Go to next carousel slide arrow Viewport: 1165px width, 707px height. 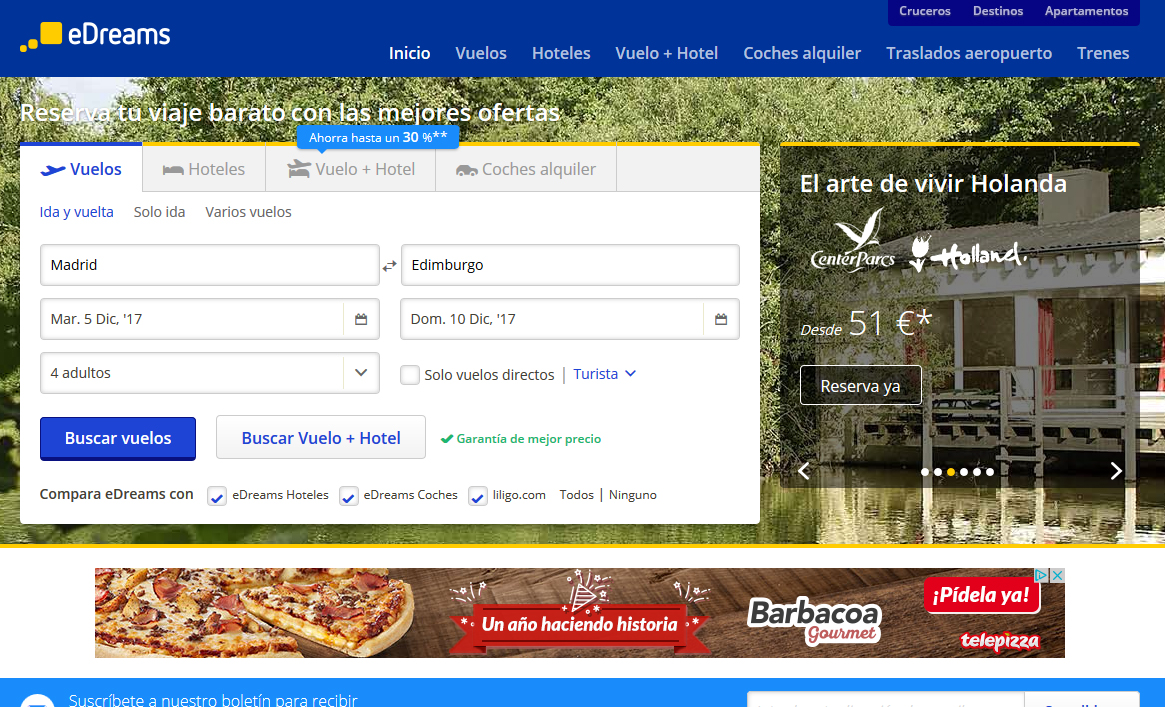[1116, 471]
